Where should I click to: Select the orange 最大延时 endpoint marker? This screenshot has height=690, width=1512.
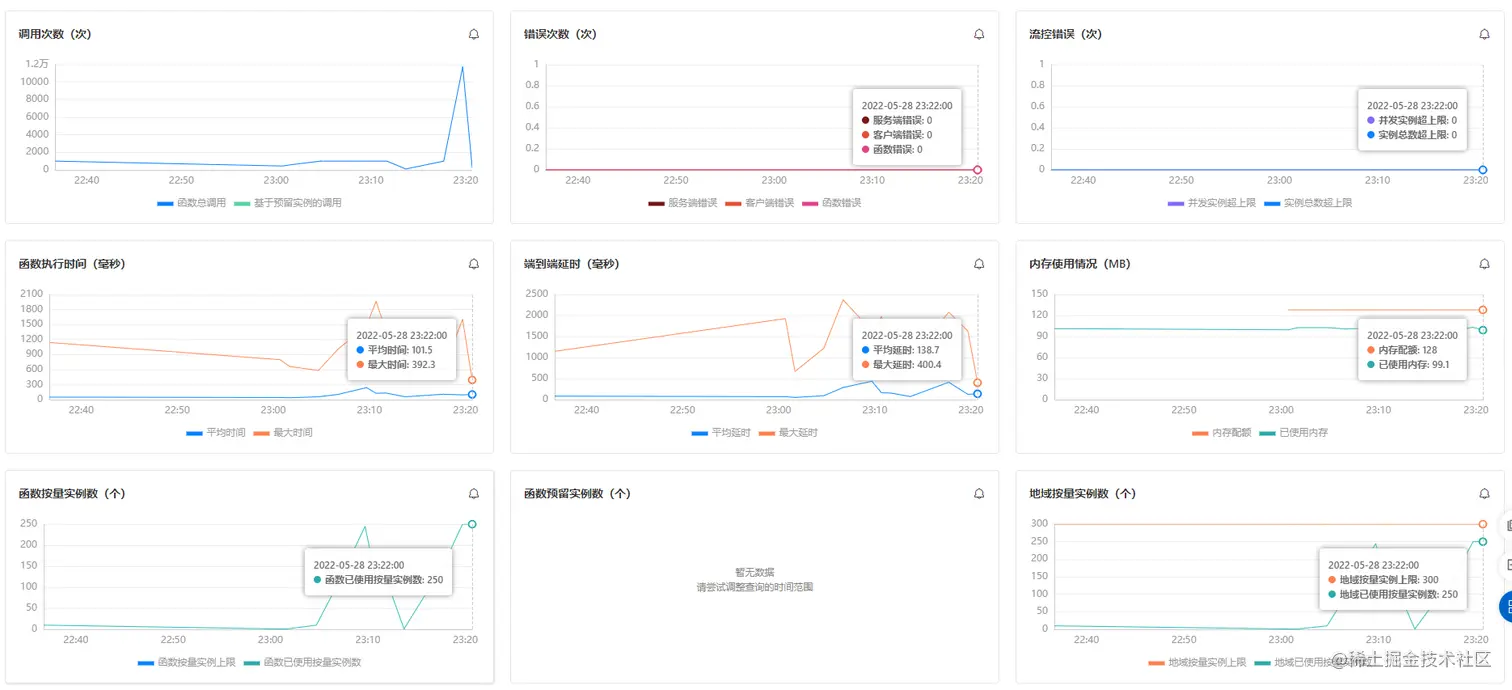(978, 383)
